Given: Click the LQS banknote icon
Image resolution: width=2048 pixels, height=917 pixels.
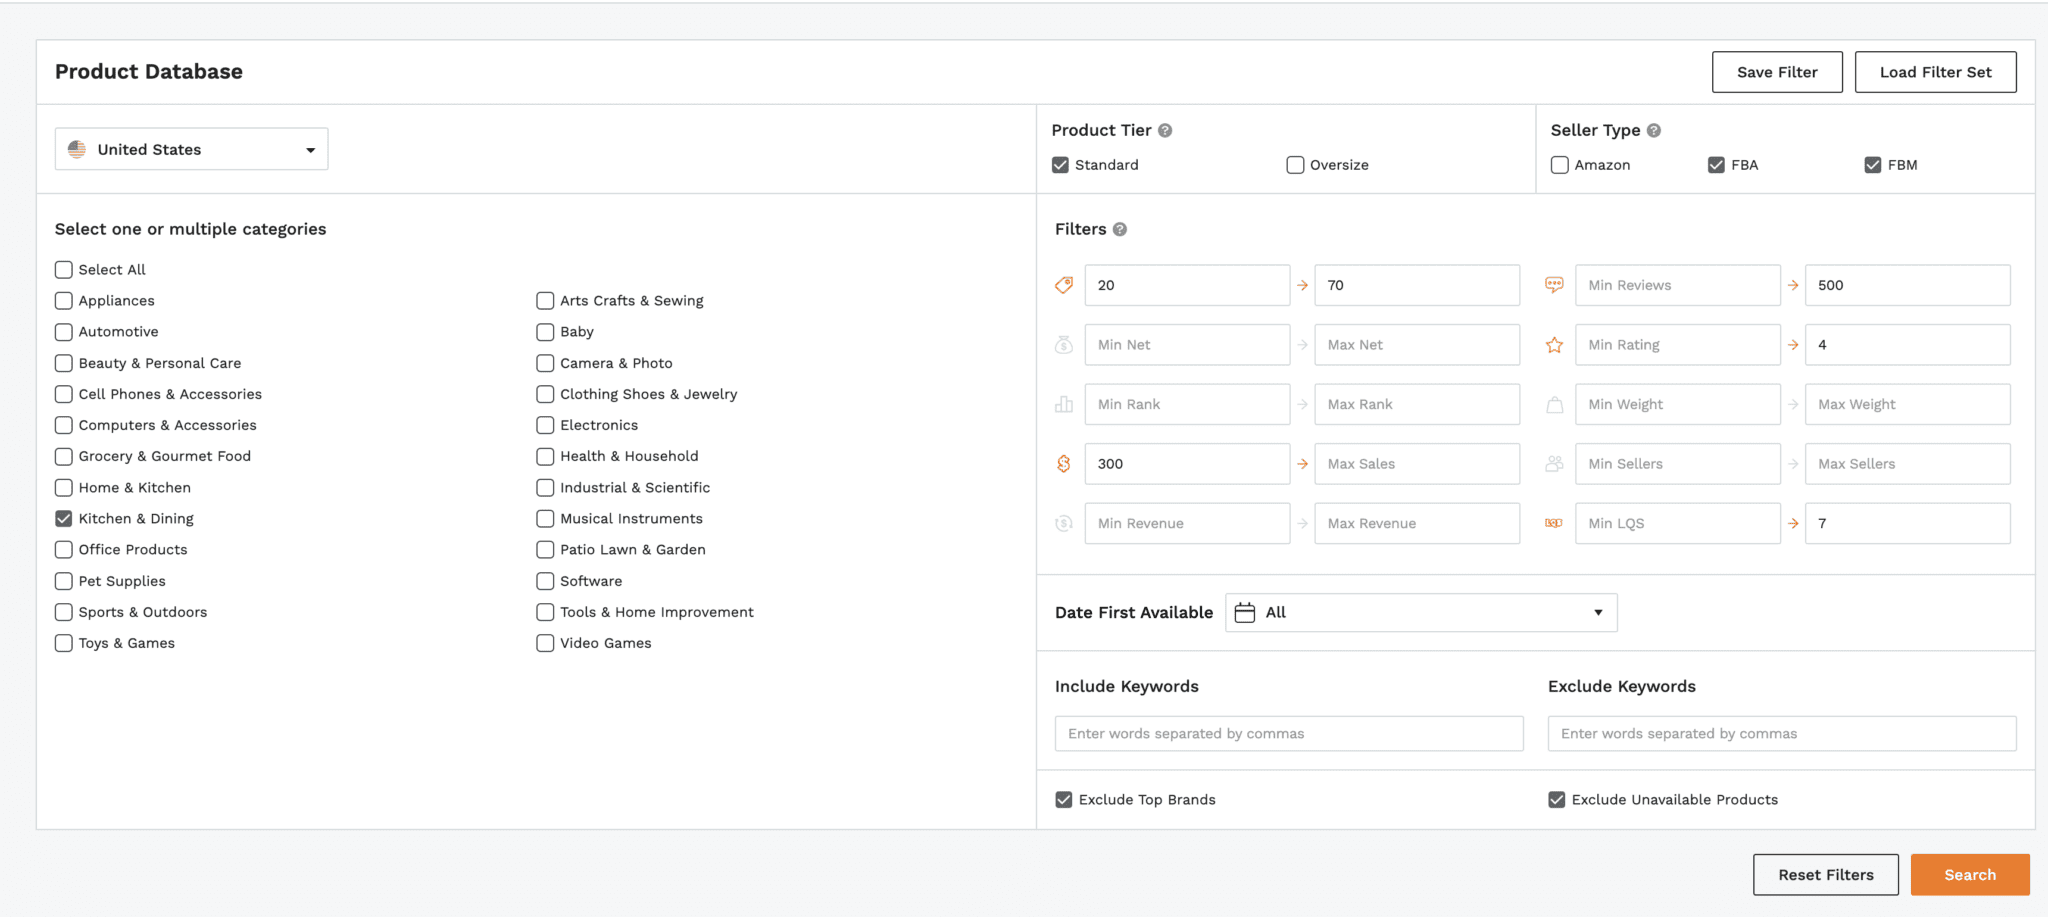Looking at the screenshot, I should 1554,523.
